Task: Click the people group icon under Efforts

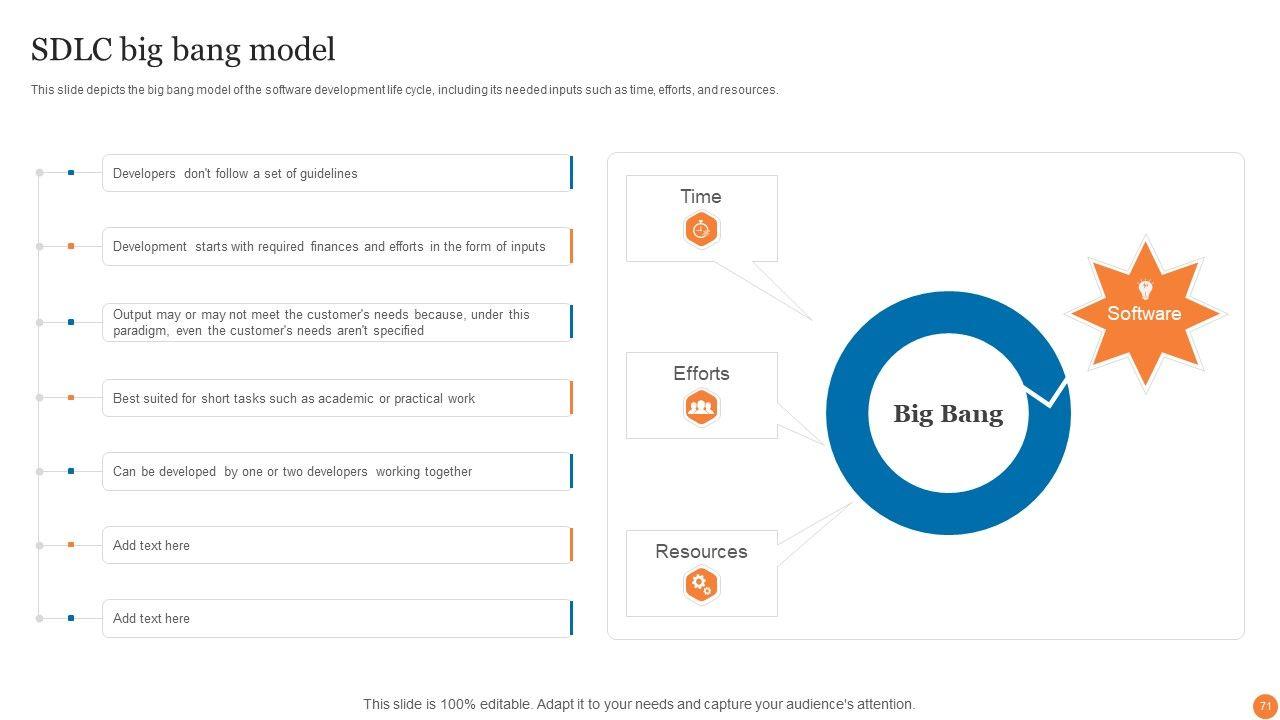Action: tap(701, 407)
